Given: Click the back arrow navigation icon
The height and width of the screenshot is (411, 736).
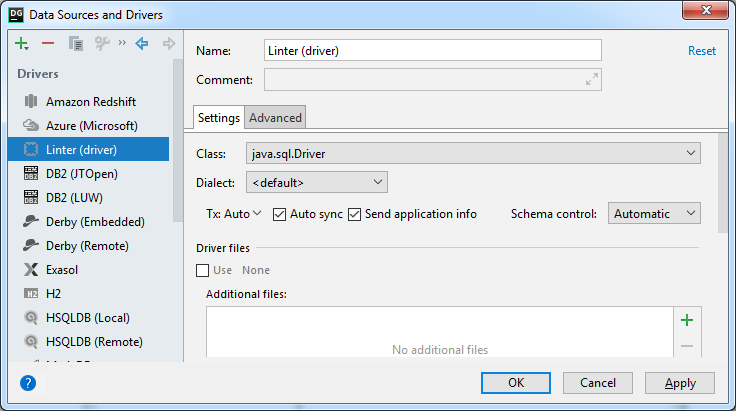Looking at the screenshot, I should point(142,44).
